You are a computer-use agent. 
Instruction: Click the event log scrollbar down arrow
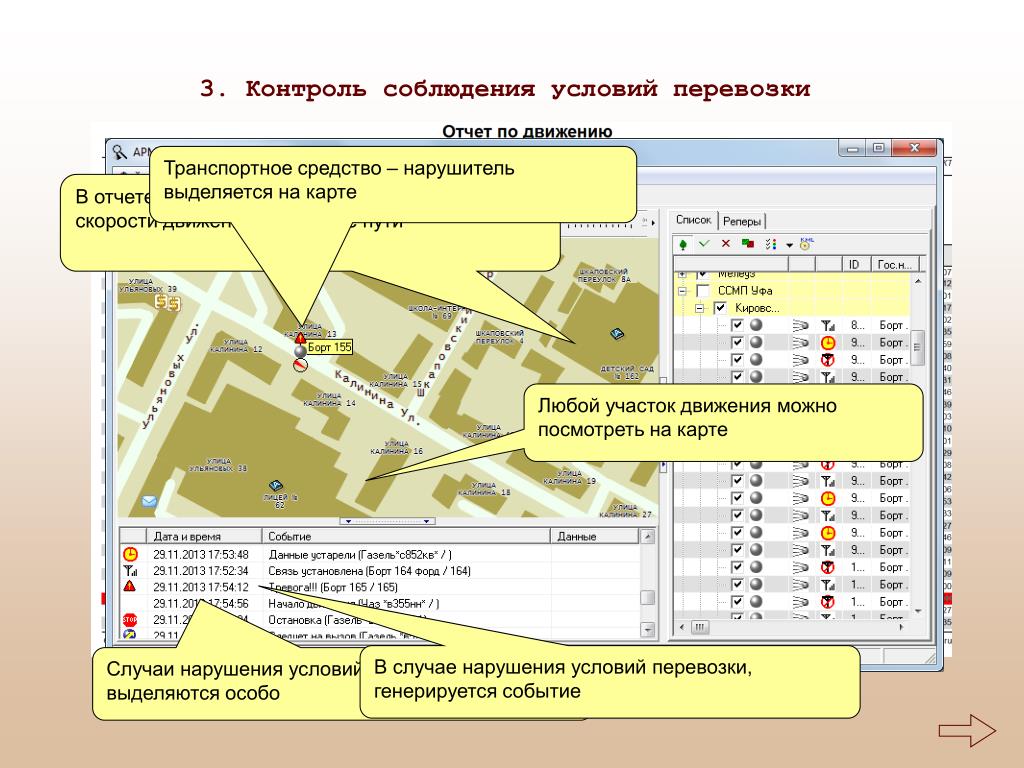647,630
